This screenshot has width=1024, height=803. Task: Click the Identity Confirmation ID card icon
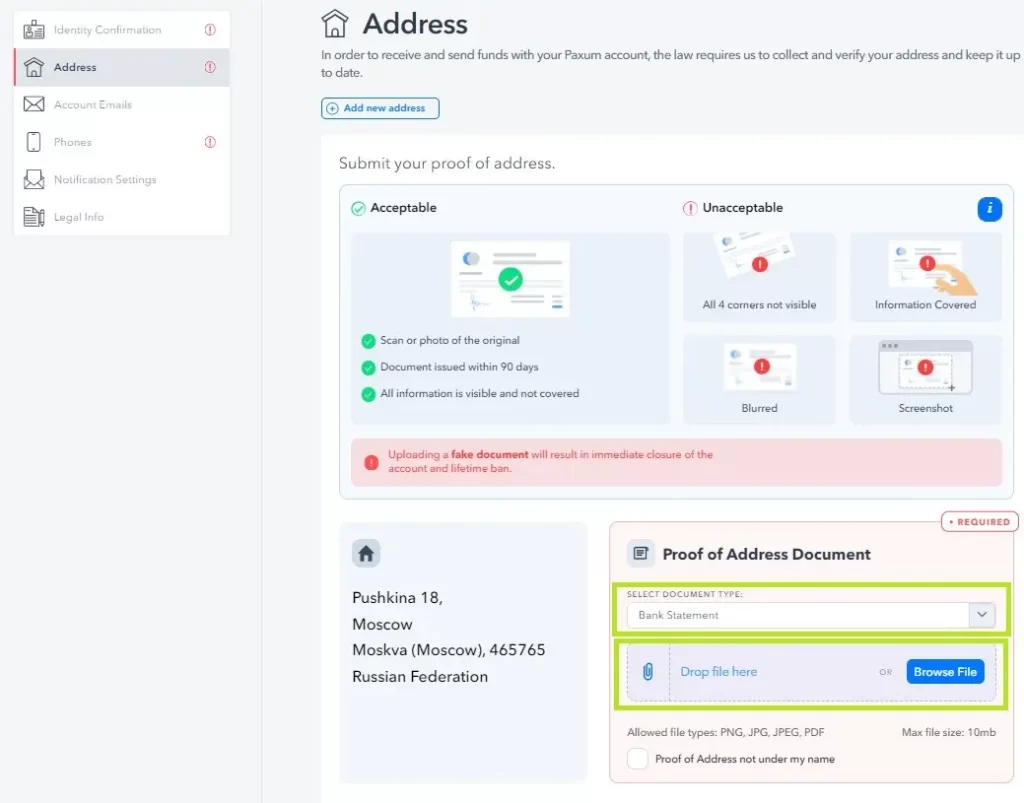pos(34,30)
